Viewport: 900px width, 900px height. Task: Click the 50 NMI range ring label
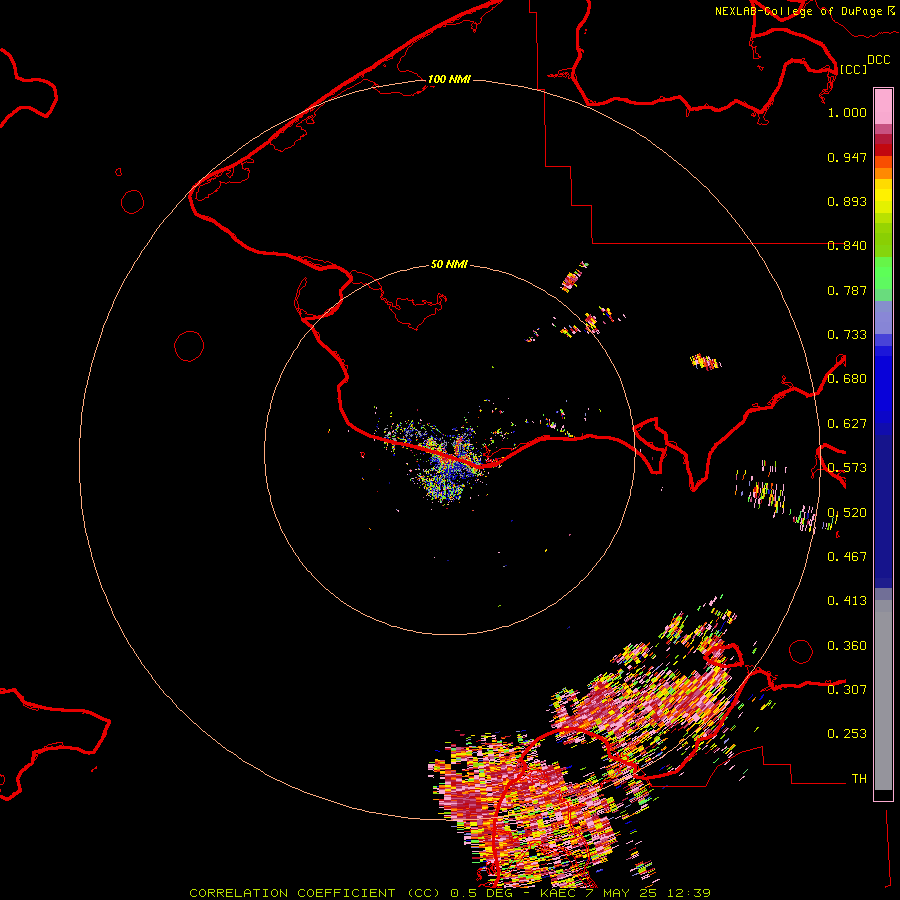(449, 264)
